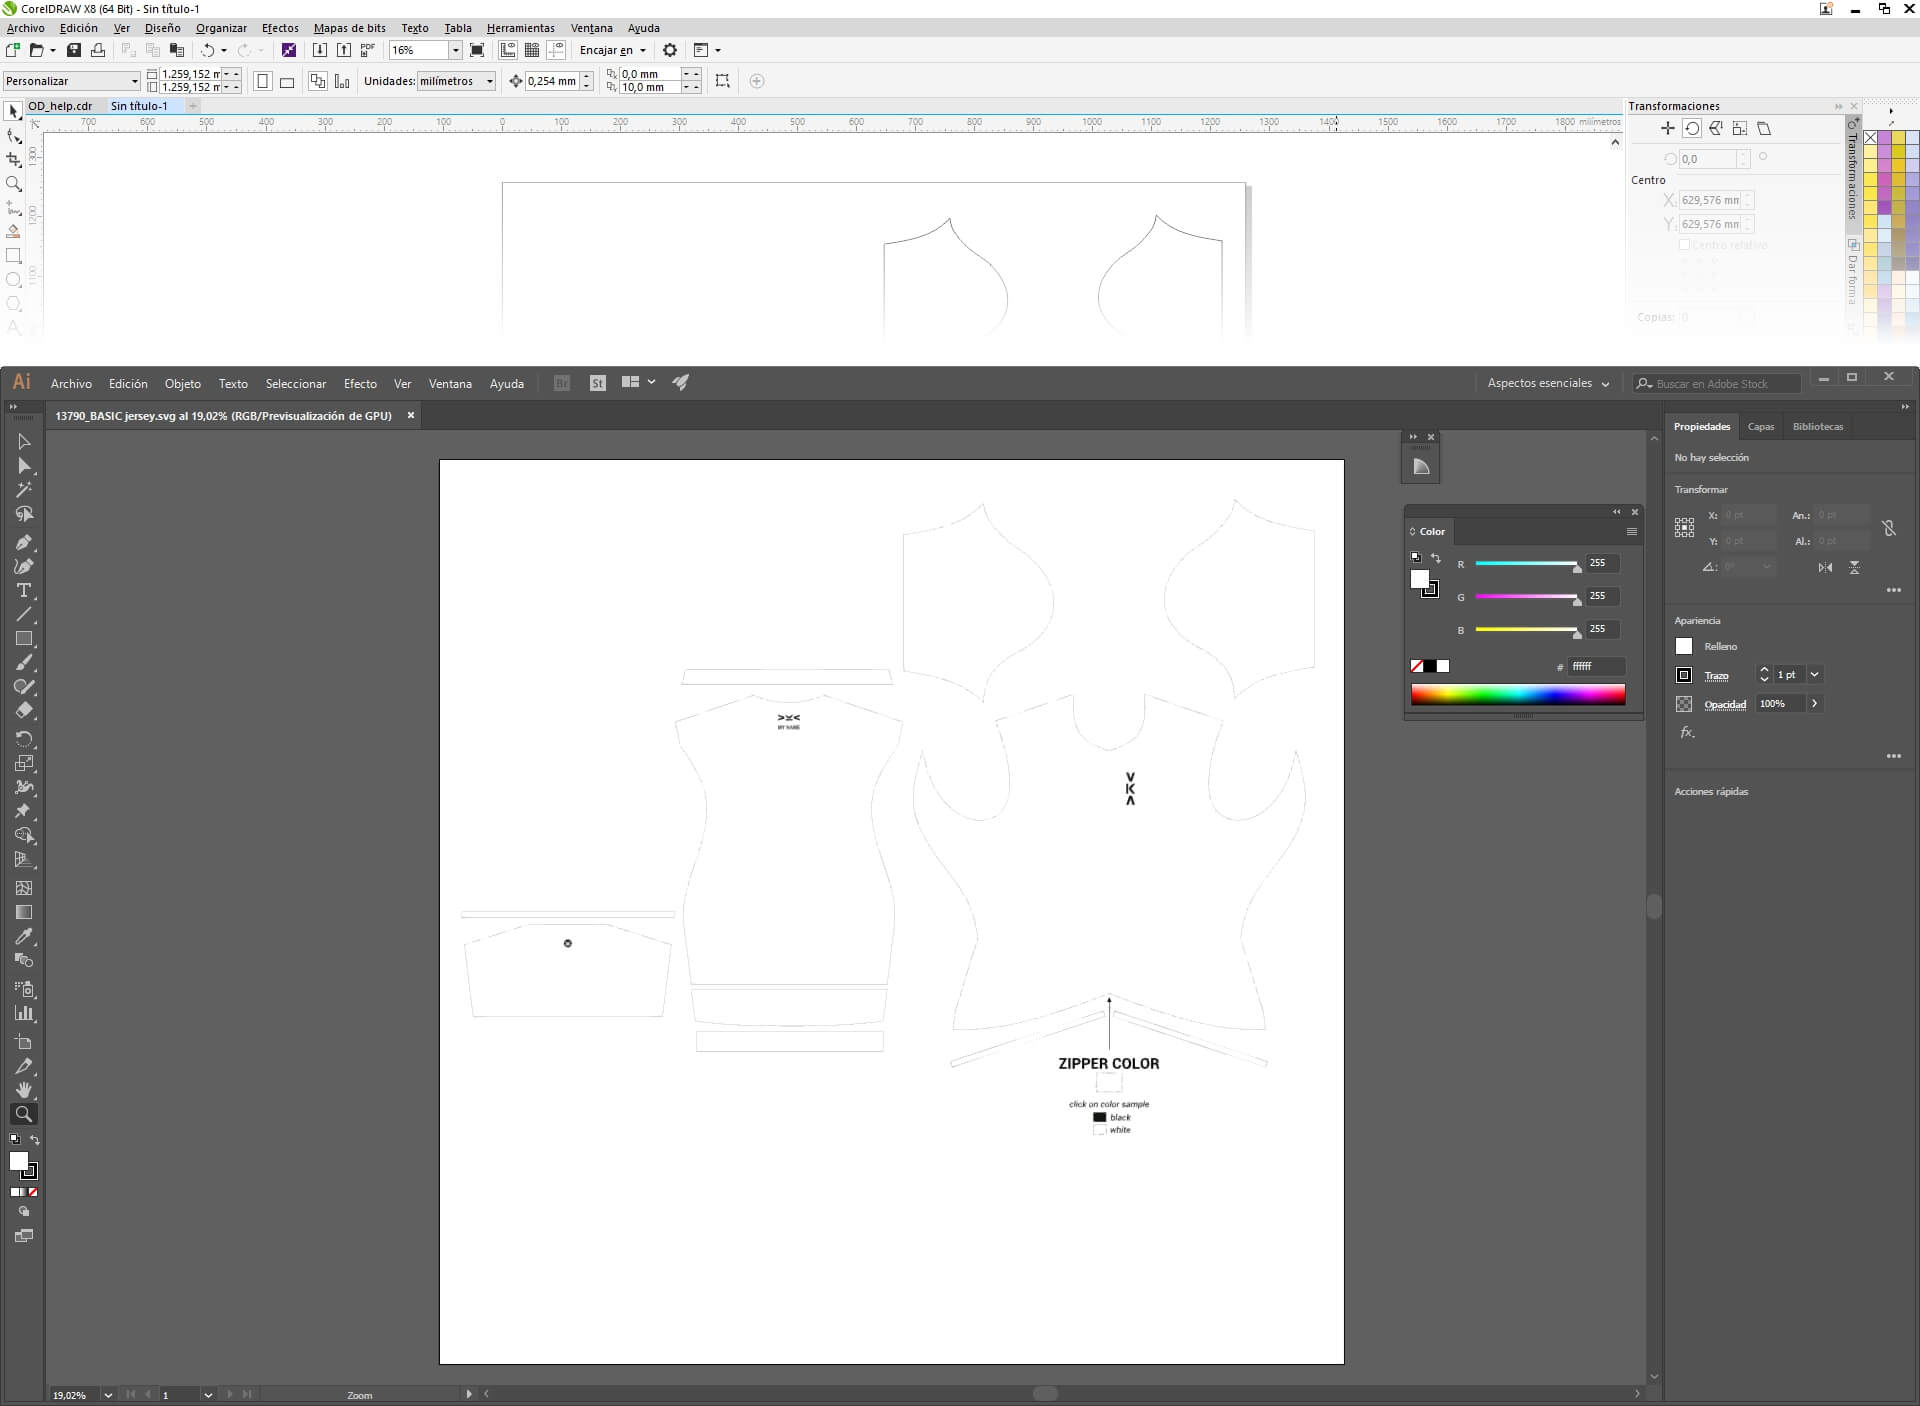Open Illustrator zoom percentage dropdown in status bar

[x=108, y=1395]
